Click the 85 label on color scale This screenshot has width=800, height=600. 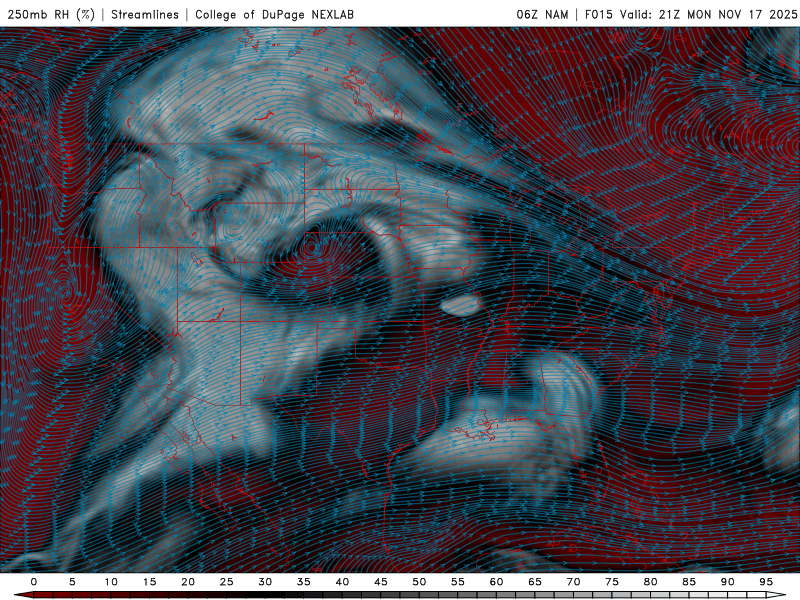point(689,582)
